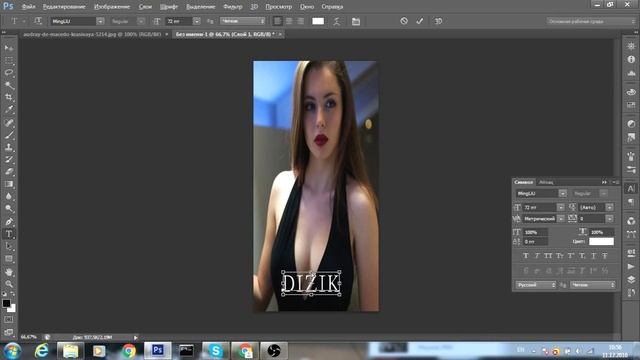The width and height of the screenshot is (640, 360).
Task: Select the Healing Brush tool
Action: (9, 122)
